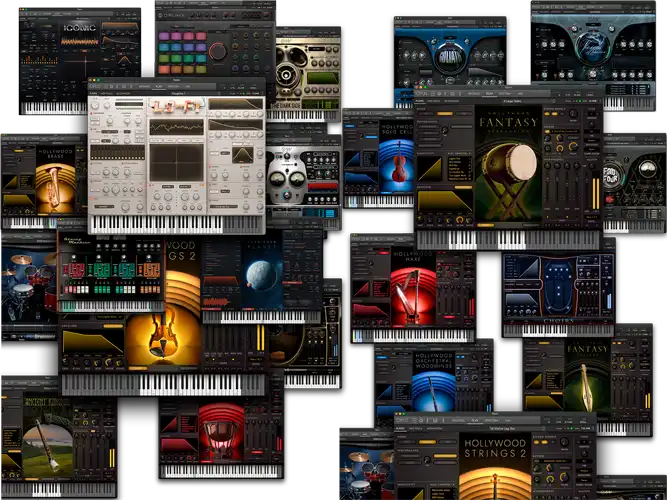The height and width of the screenshot is (500, 667).
Task: Click the ICONIC logo in the Iconic window
Action: (x=79, y=28)
